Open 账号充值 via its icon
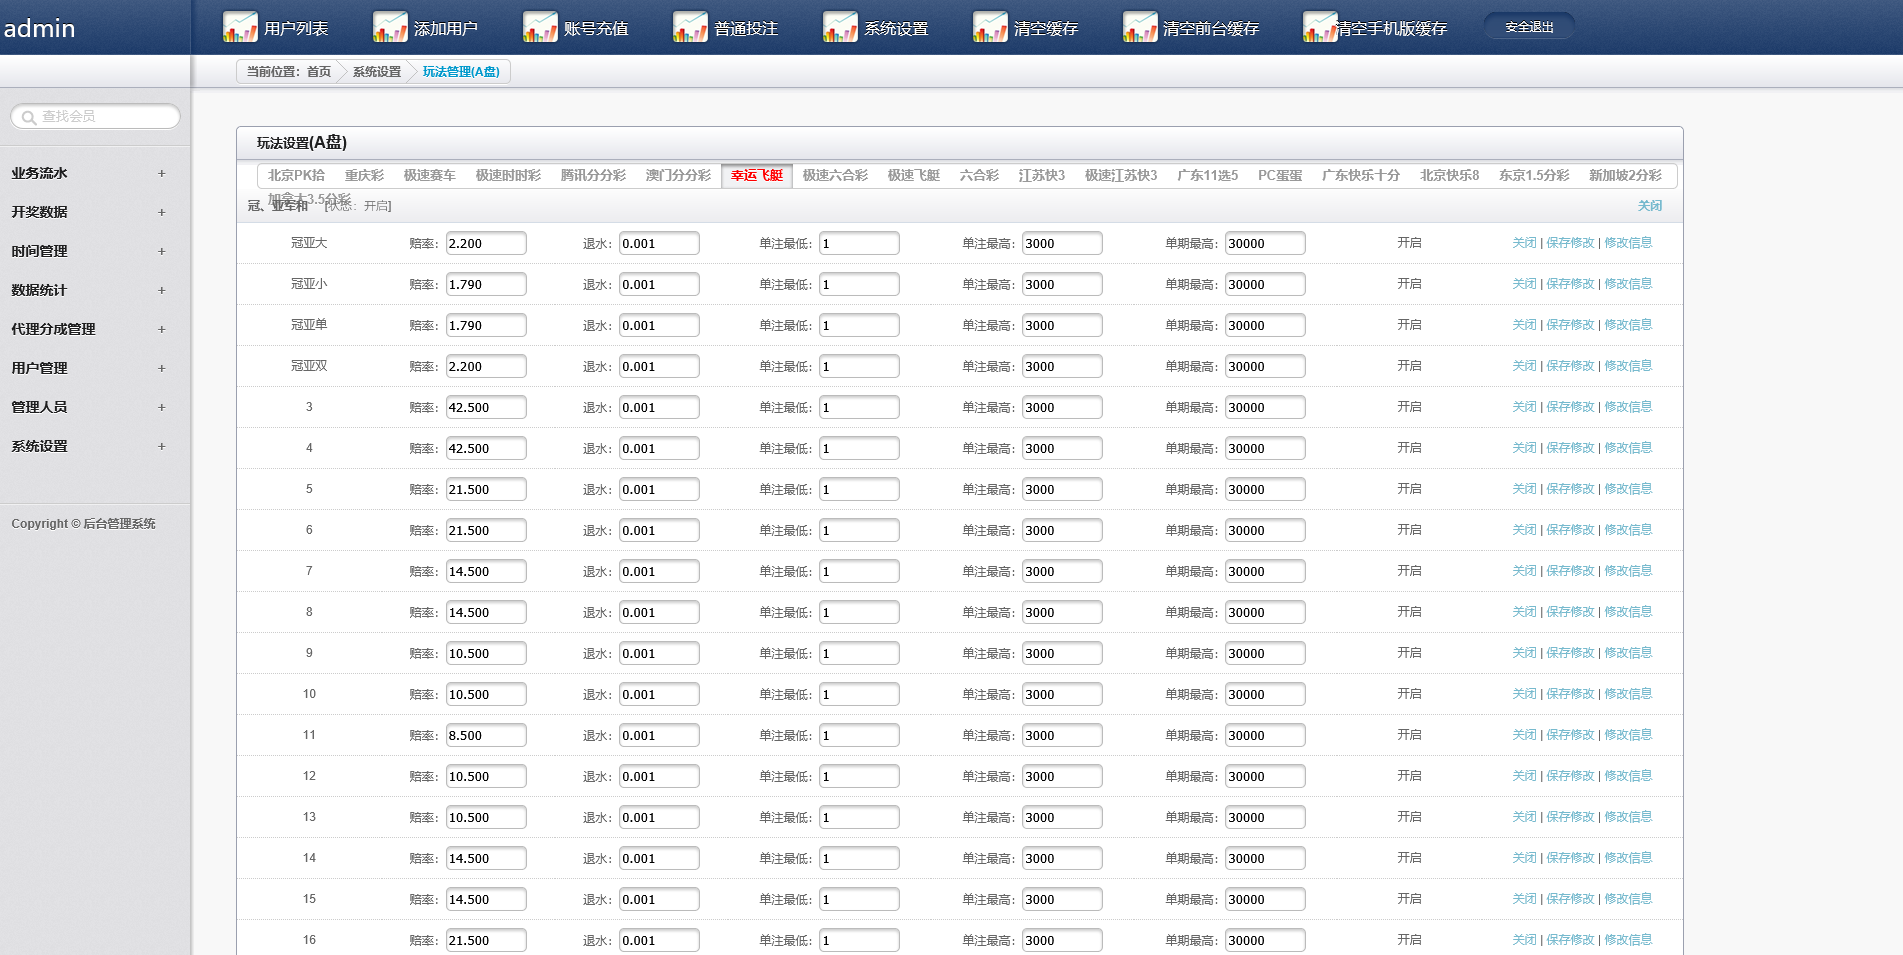The height and width of the screenshot is (955, 1903). tap(540, 27)
